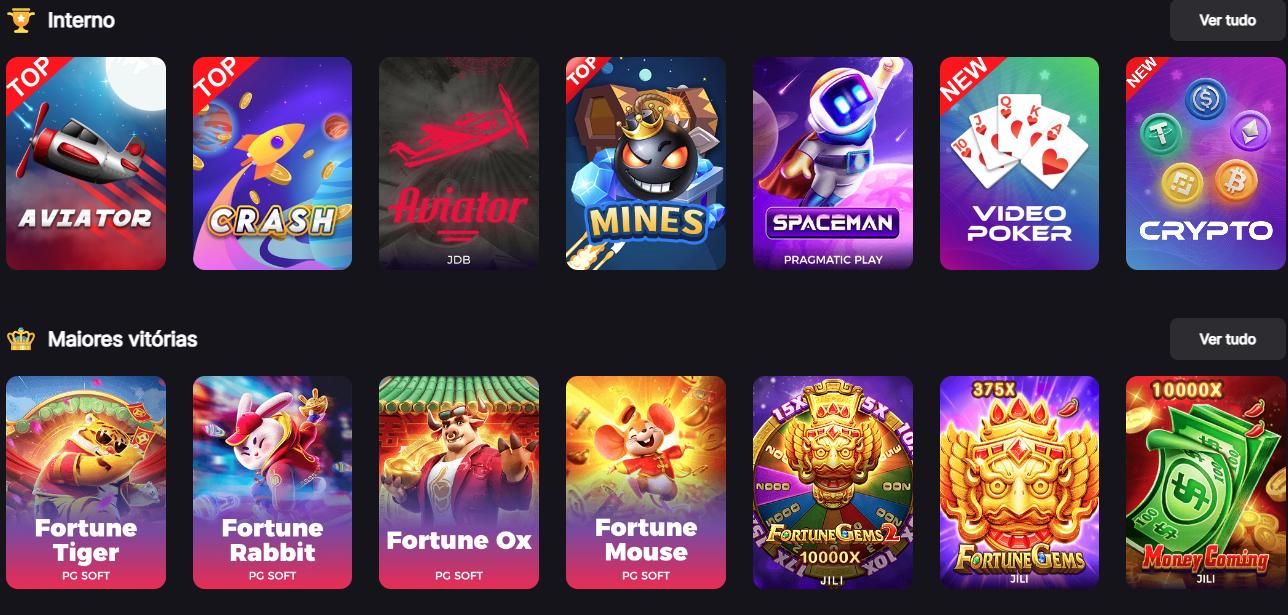The width and height of the screenshot is (1288, 615).
Task: Open the Fortune Mouse game
Action: pos(646,482)
